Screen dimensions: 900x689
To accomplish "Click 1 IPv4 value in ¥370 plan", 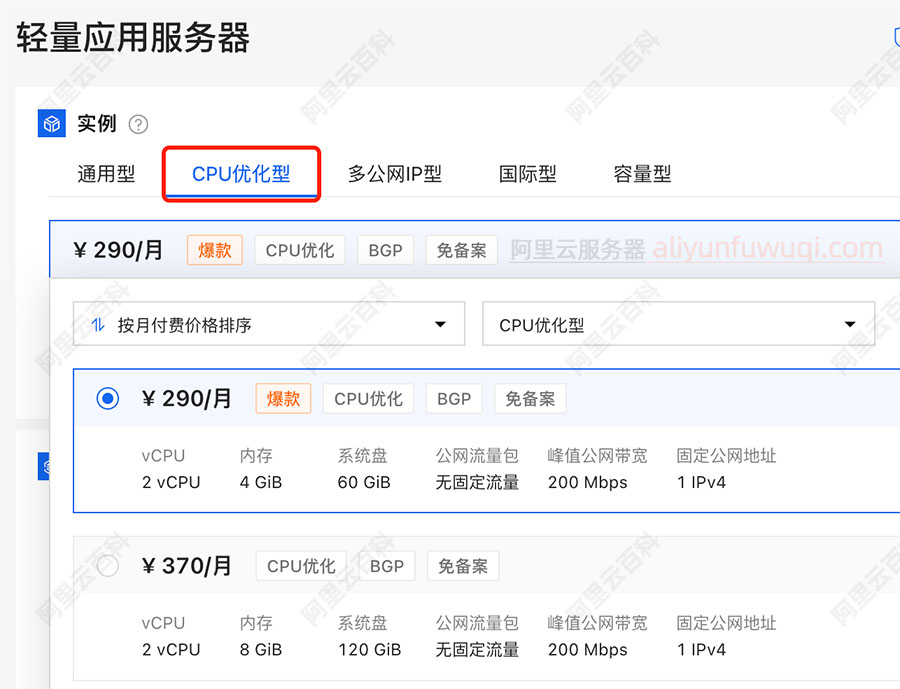I will [x=701, y=650].
